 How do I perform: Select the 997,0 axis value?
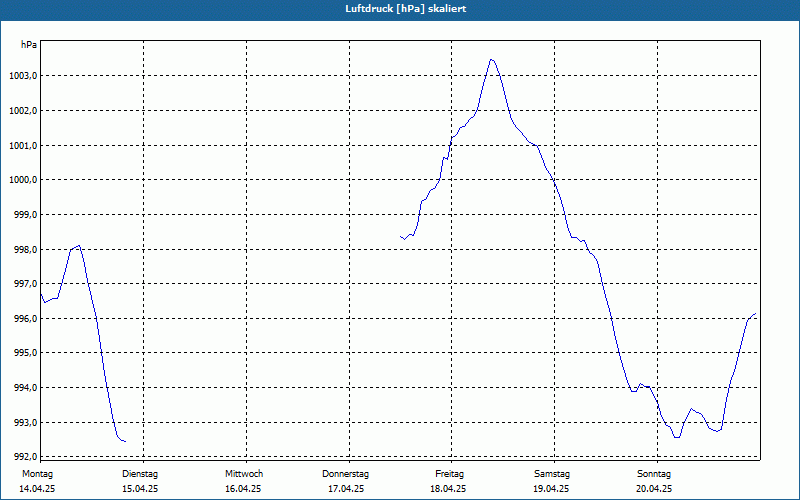(x=25, y=284)
